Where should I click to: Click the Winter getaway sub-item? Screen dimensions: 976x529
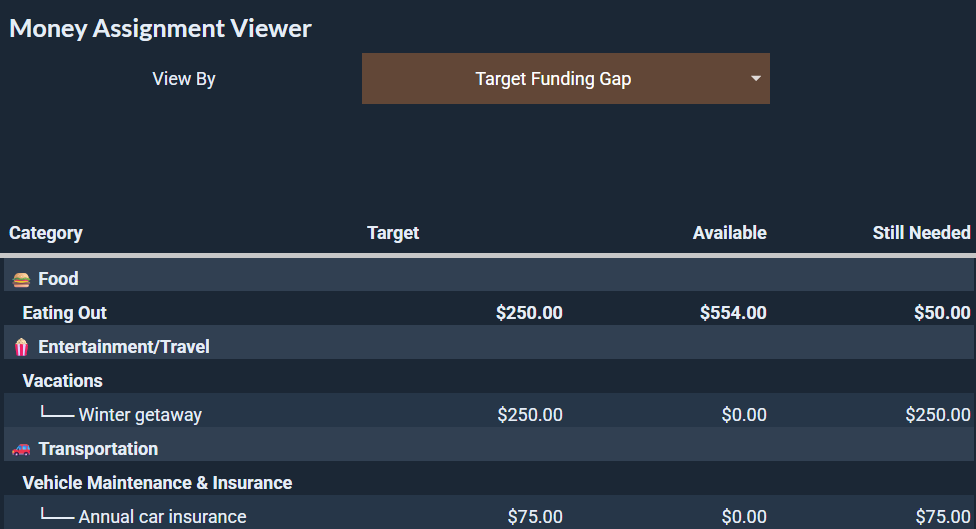140,415
